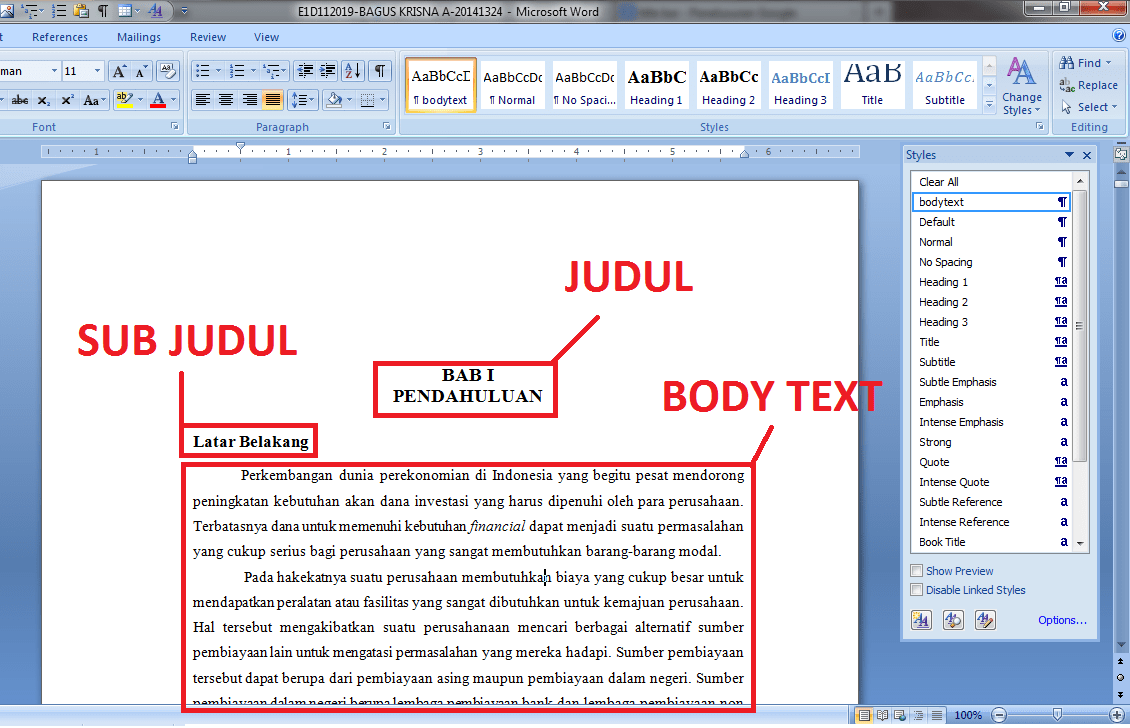
Task: Align text left
Action: click(203, 100)
